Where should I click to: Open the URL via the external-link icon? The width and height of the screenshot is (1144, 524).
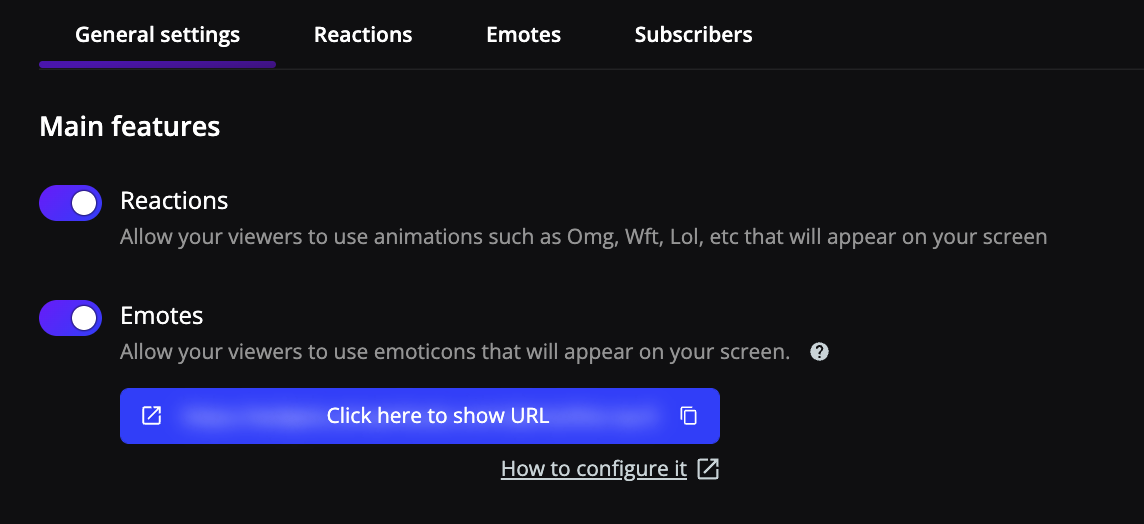coord(151,416)
